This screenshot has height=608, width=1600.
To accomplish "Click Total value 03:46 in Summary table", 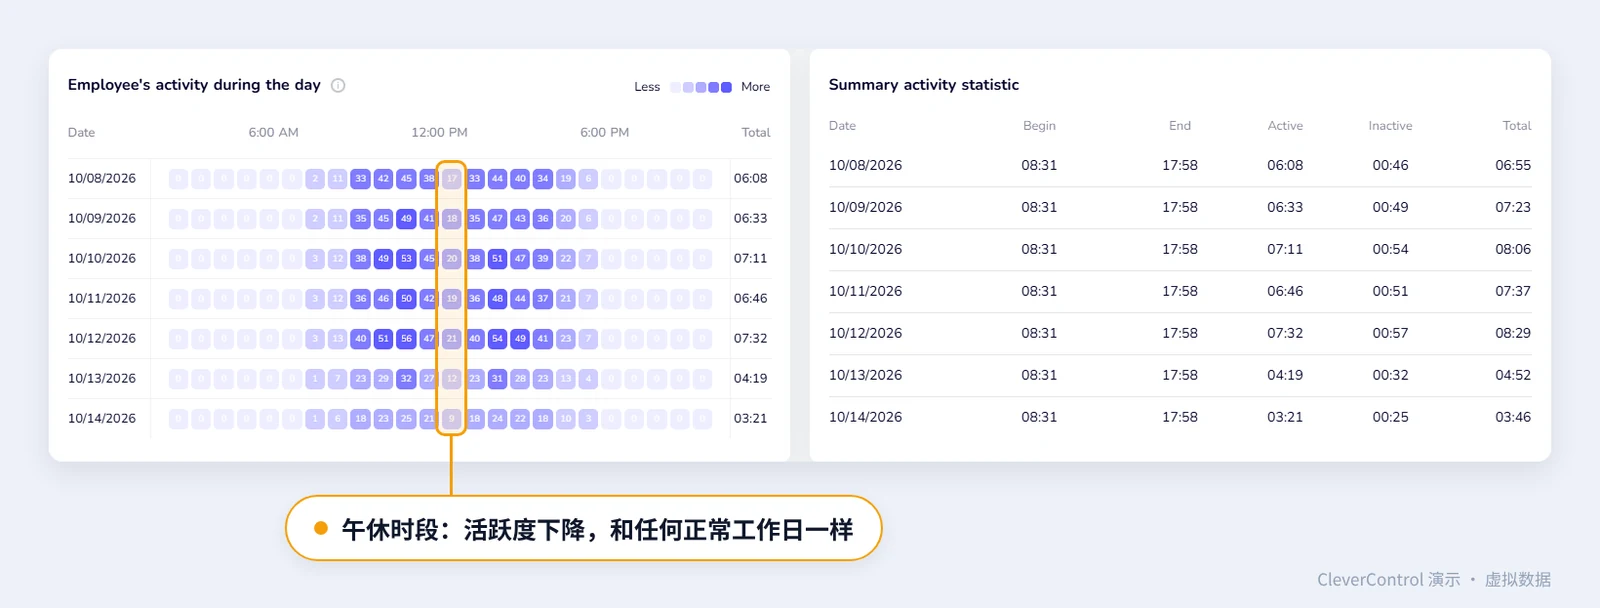I will (1513, 418).
